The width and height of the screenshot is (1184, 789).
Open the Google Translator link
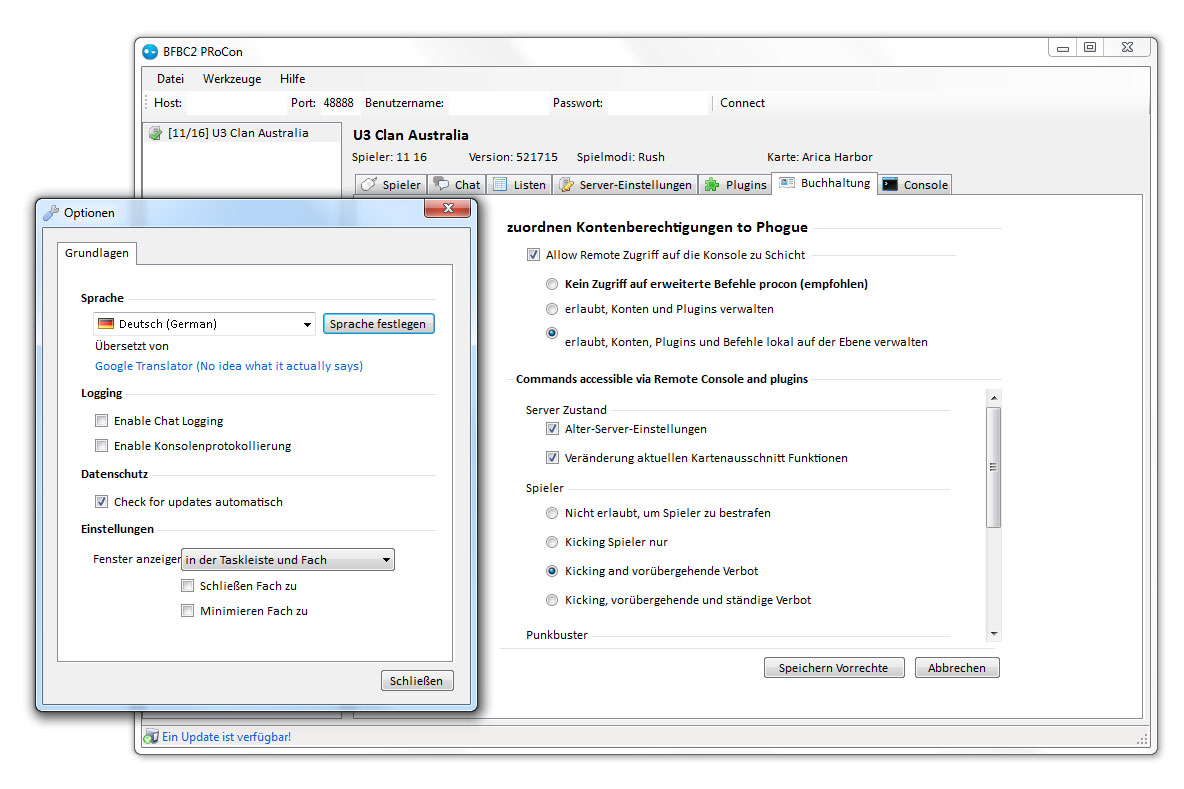pos(229,365)
